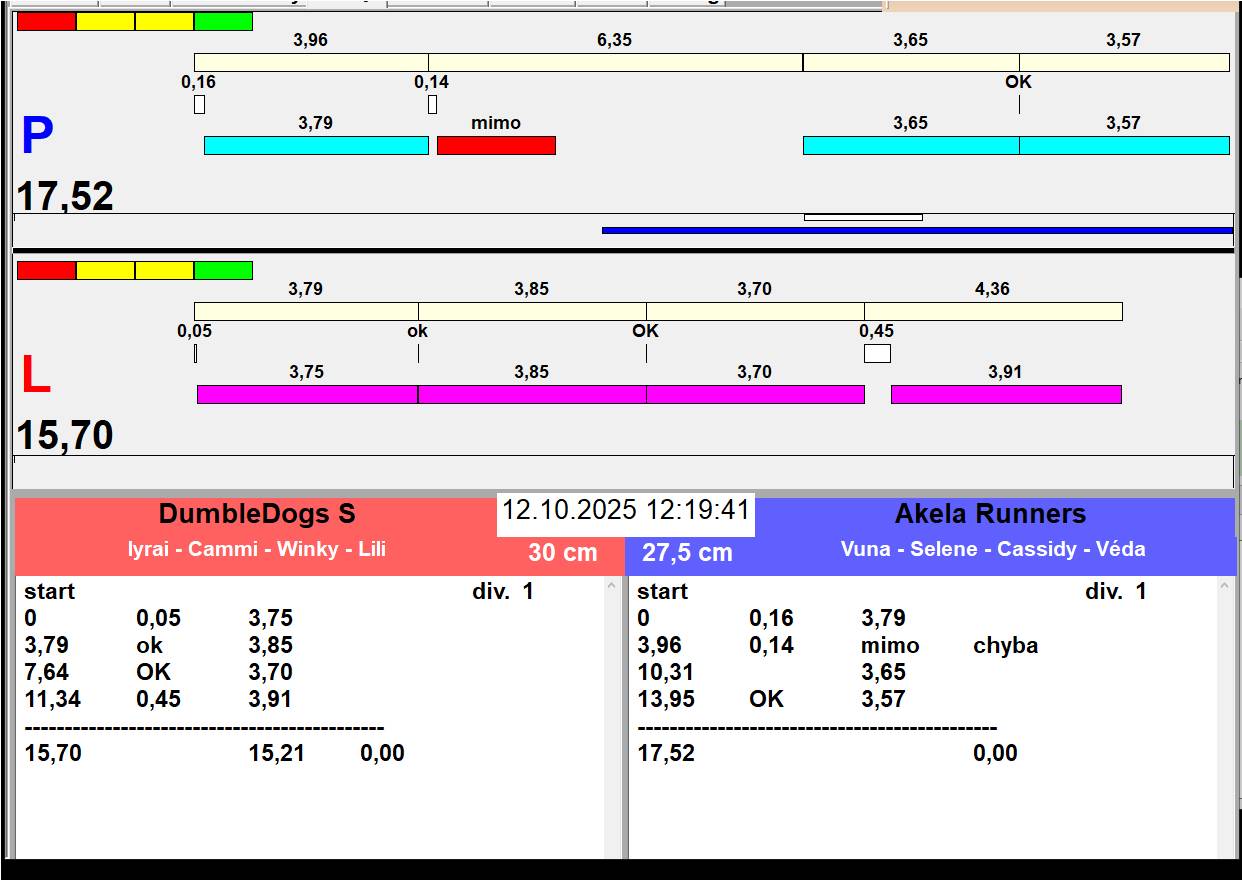Viewport: 1242px width, 880px height.
Task: Click the roster 'Iyrai - Cammi - Winky - Lili'
Action: click(x=257, y=549)
